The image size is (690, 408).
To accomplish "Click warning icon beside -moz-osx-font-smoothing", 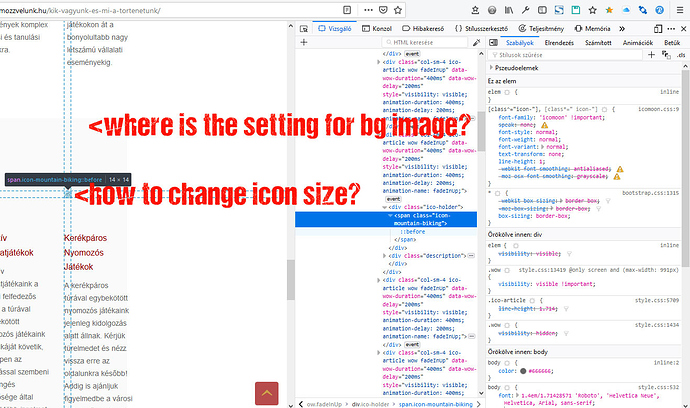I will (x=617, y=176).
